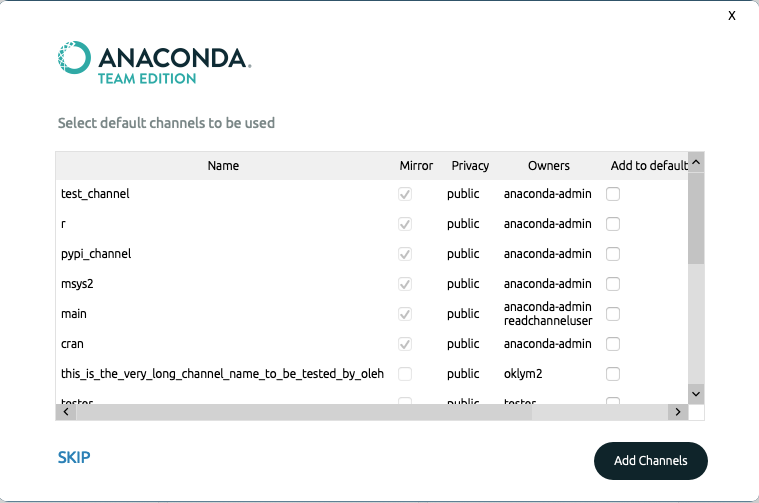This screenshot has width=759, height=503.
Task: Enable Add to default for pypi_channel
Action: 613,254
